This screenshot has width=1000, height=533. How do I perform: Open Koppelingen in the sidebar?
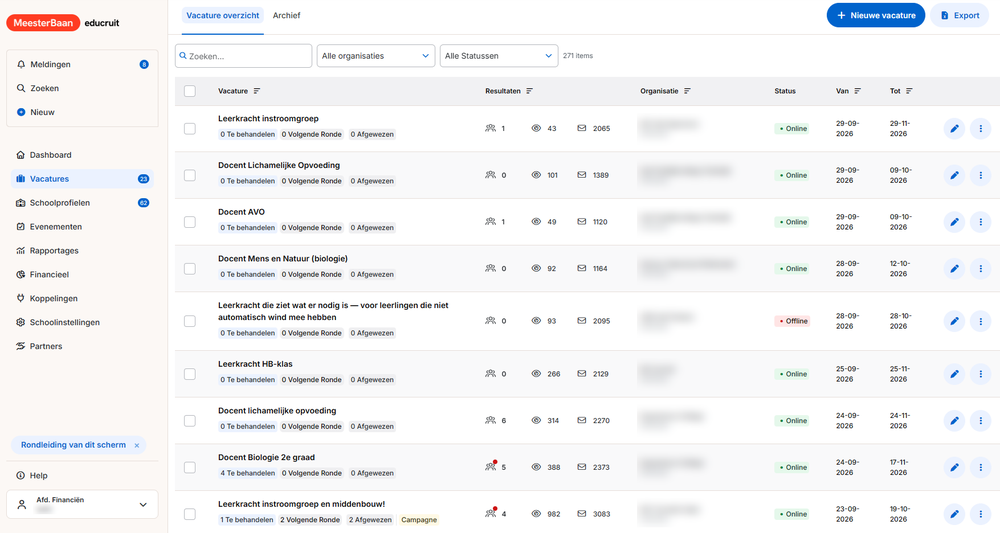82,298
